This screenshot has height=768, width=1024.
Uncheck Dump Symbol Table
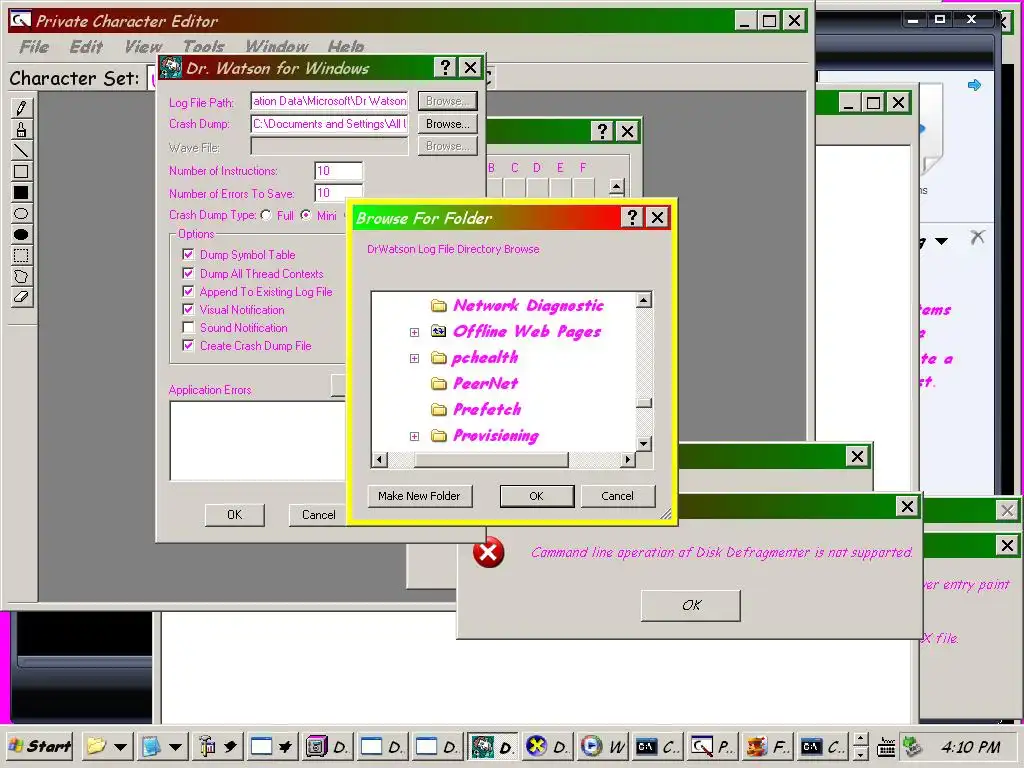188,254
